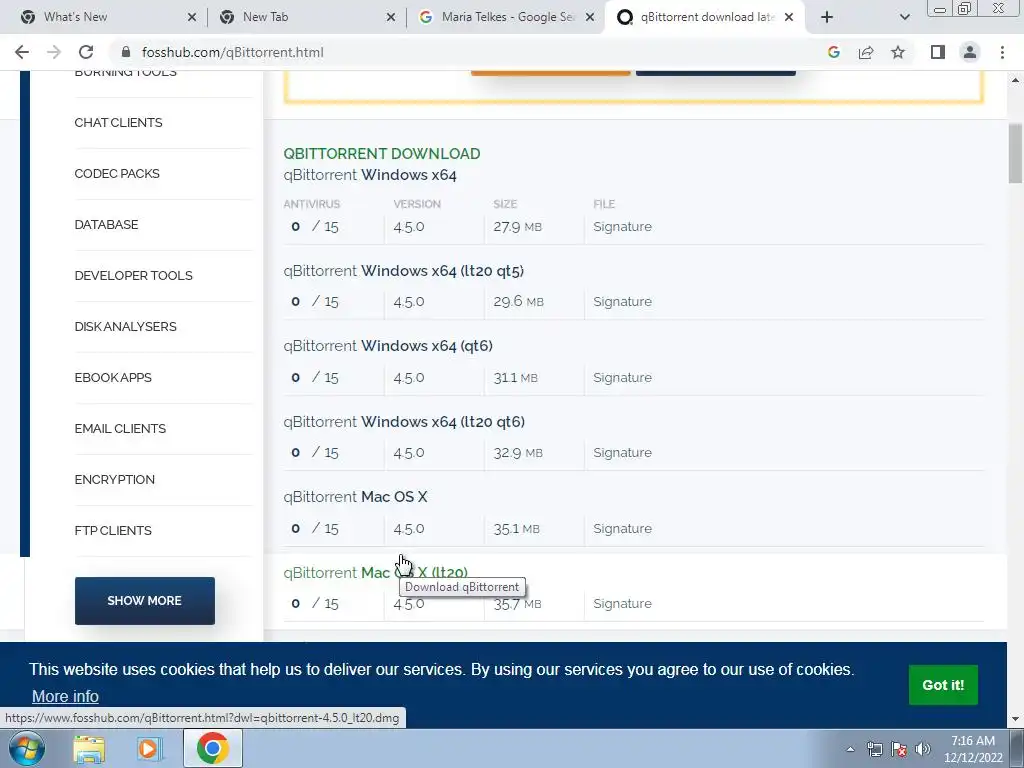Viewport: 1024px width, 768px height.
Task: Close the New Tab tab
Action: 391,17
